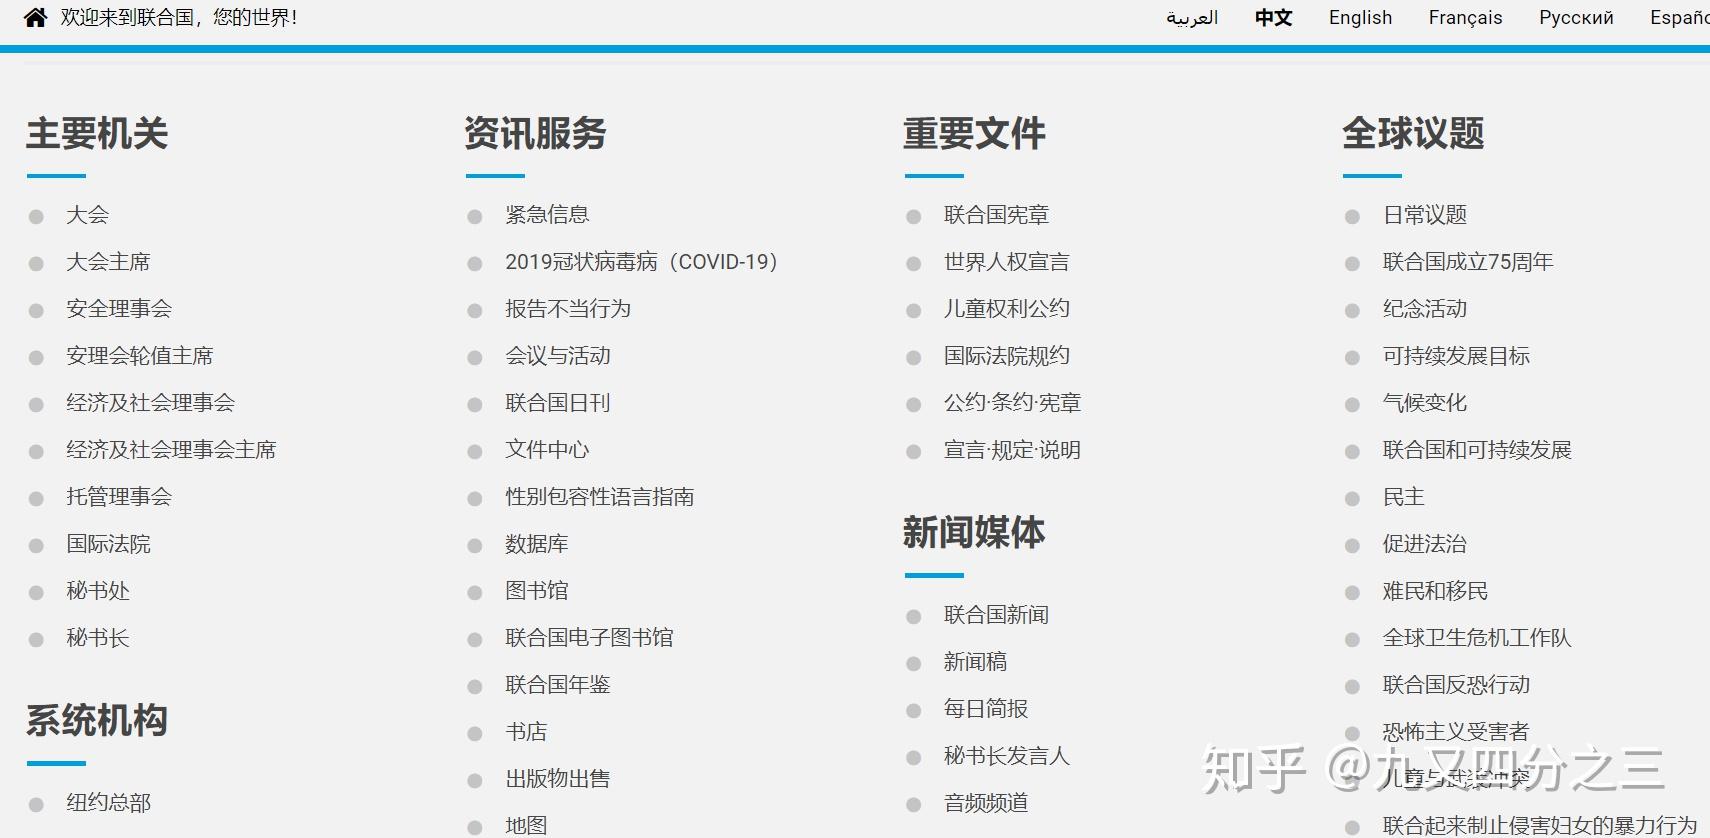
Task: Open the 国际法院 link
Action: (x=108, y=544)
